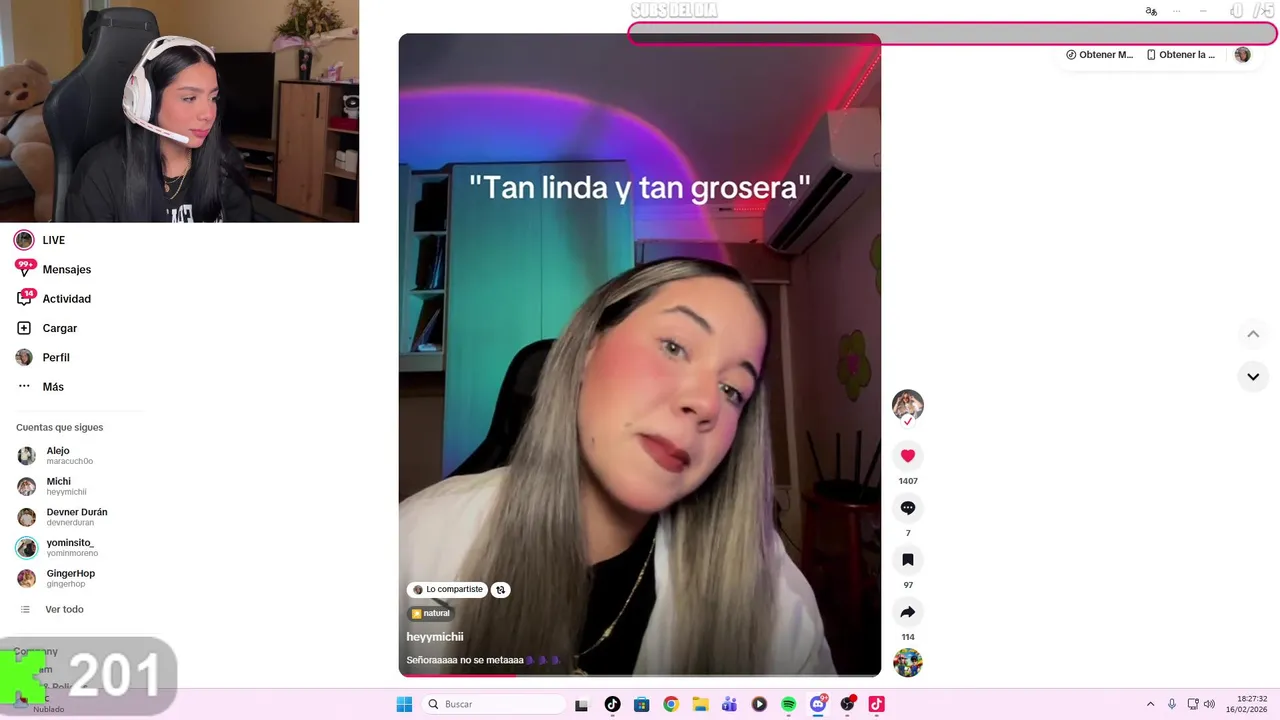Image resolution: width=1280 pixels, height=720 pixels.
Task: Open Task View in taskbar
Action: point(581,705)
